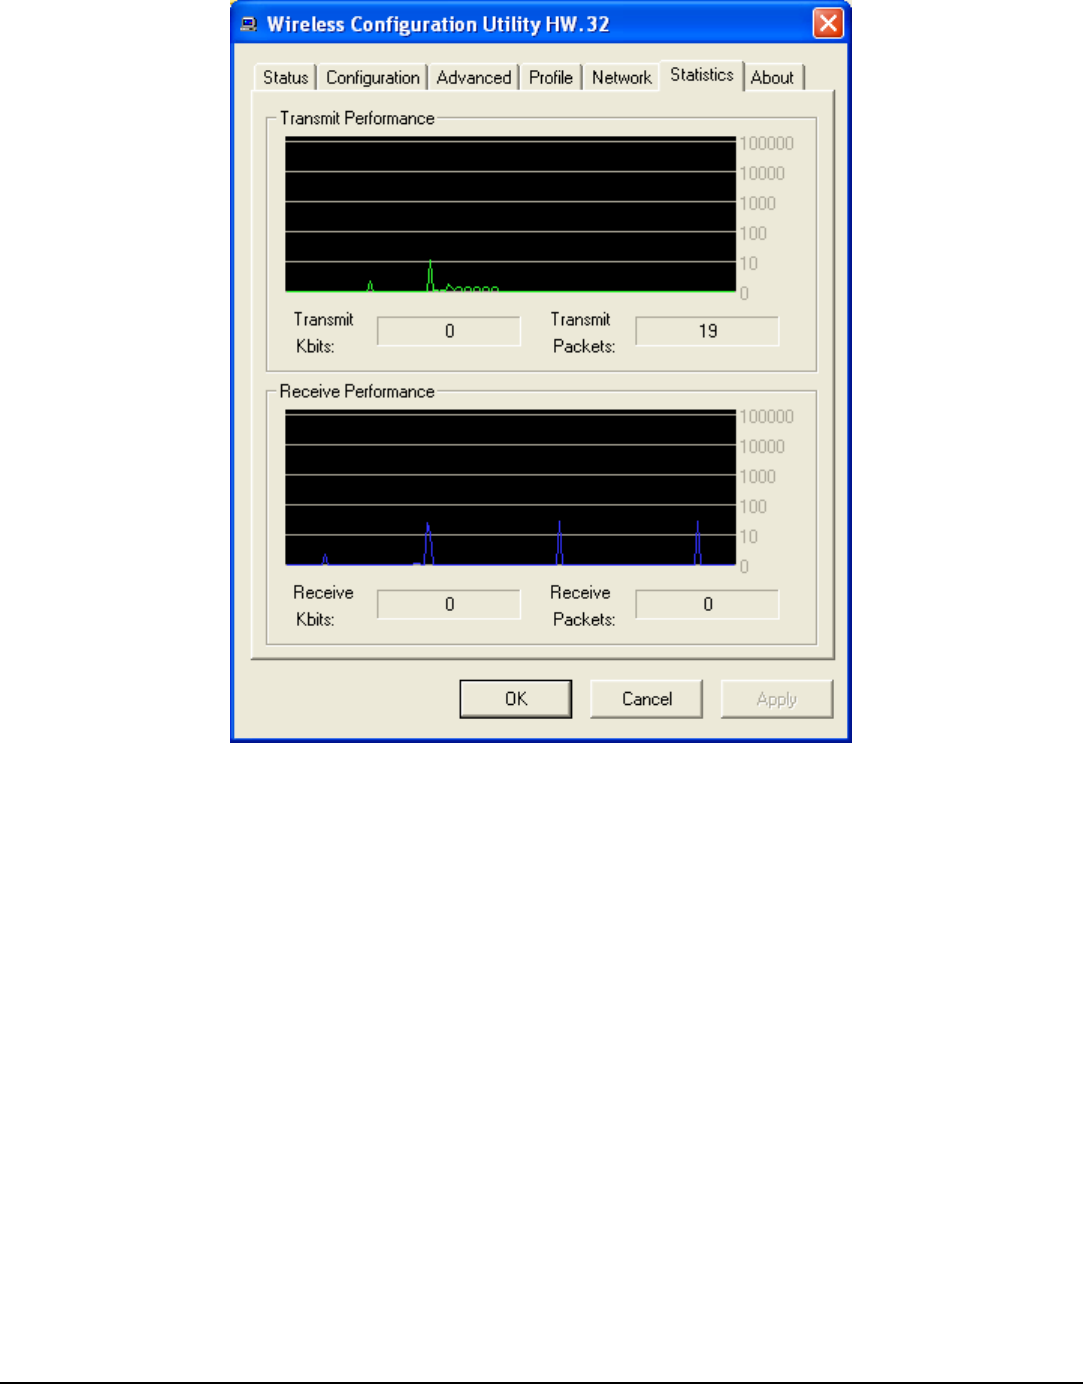This screenshot has height=1384, width=1083.
Task: Click the 100000 scale label on transmit graph
Action: tap(766, 143)
